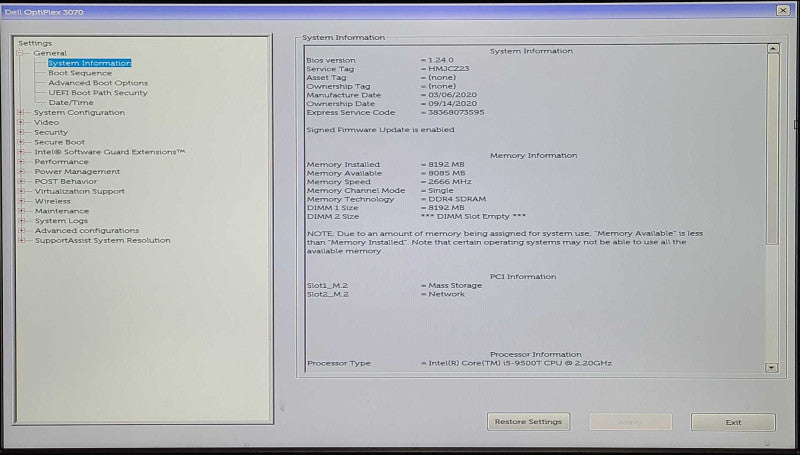Click Memory Channel Mode Single value
Screen dimensions: 800x455
tap(441, 190)
